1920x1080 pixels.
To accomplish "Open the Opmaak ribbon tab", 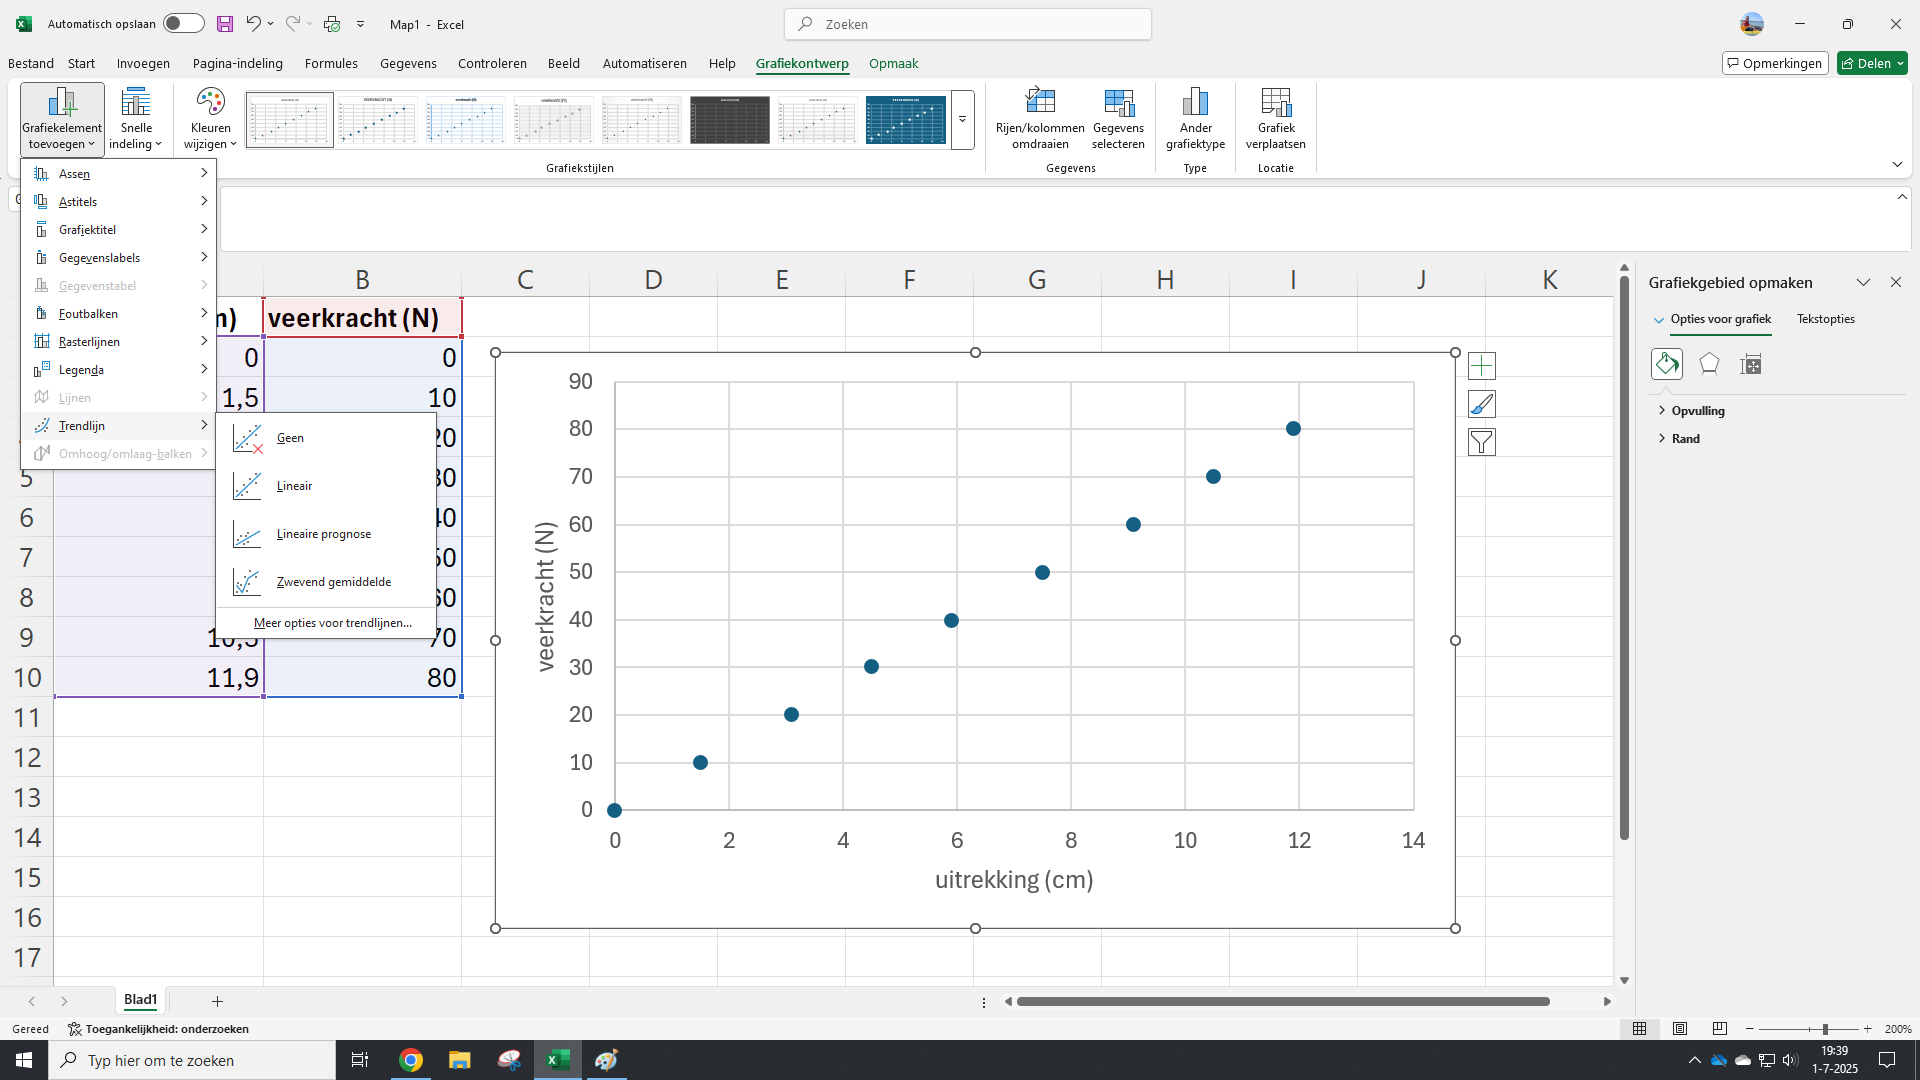I will pos(893,63).
